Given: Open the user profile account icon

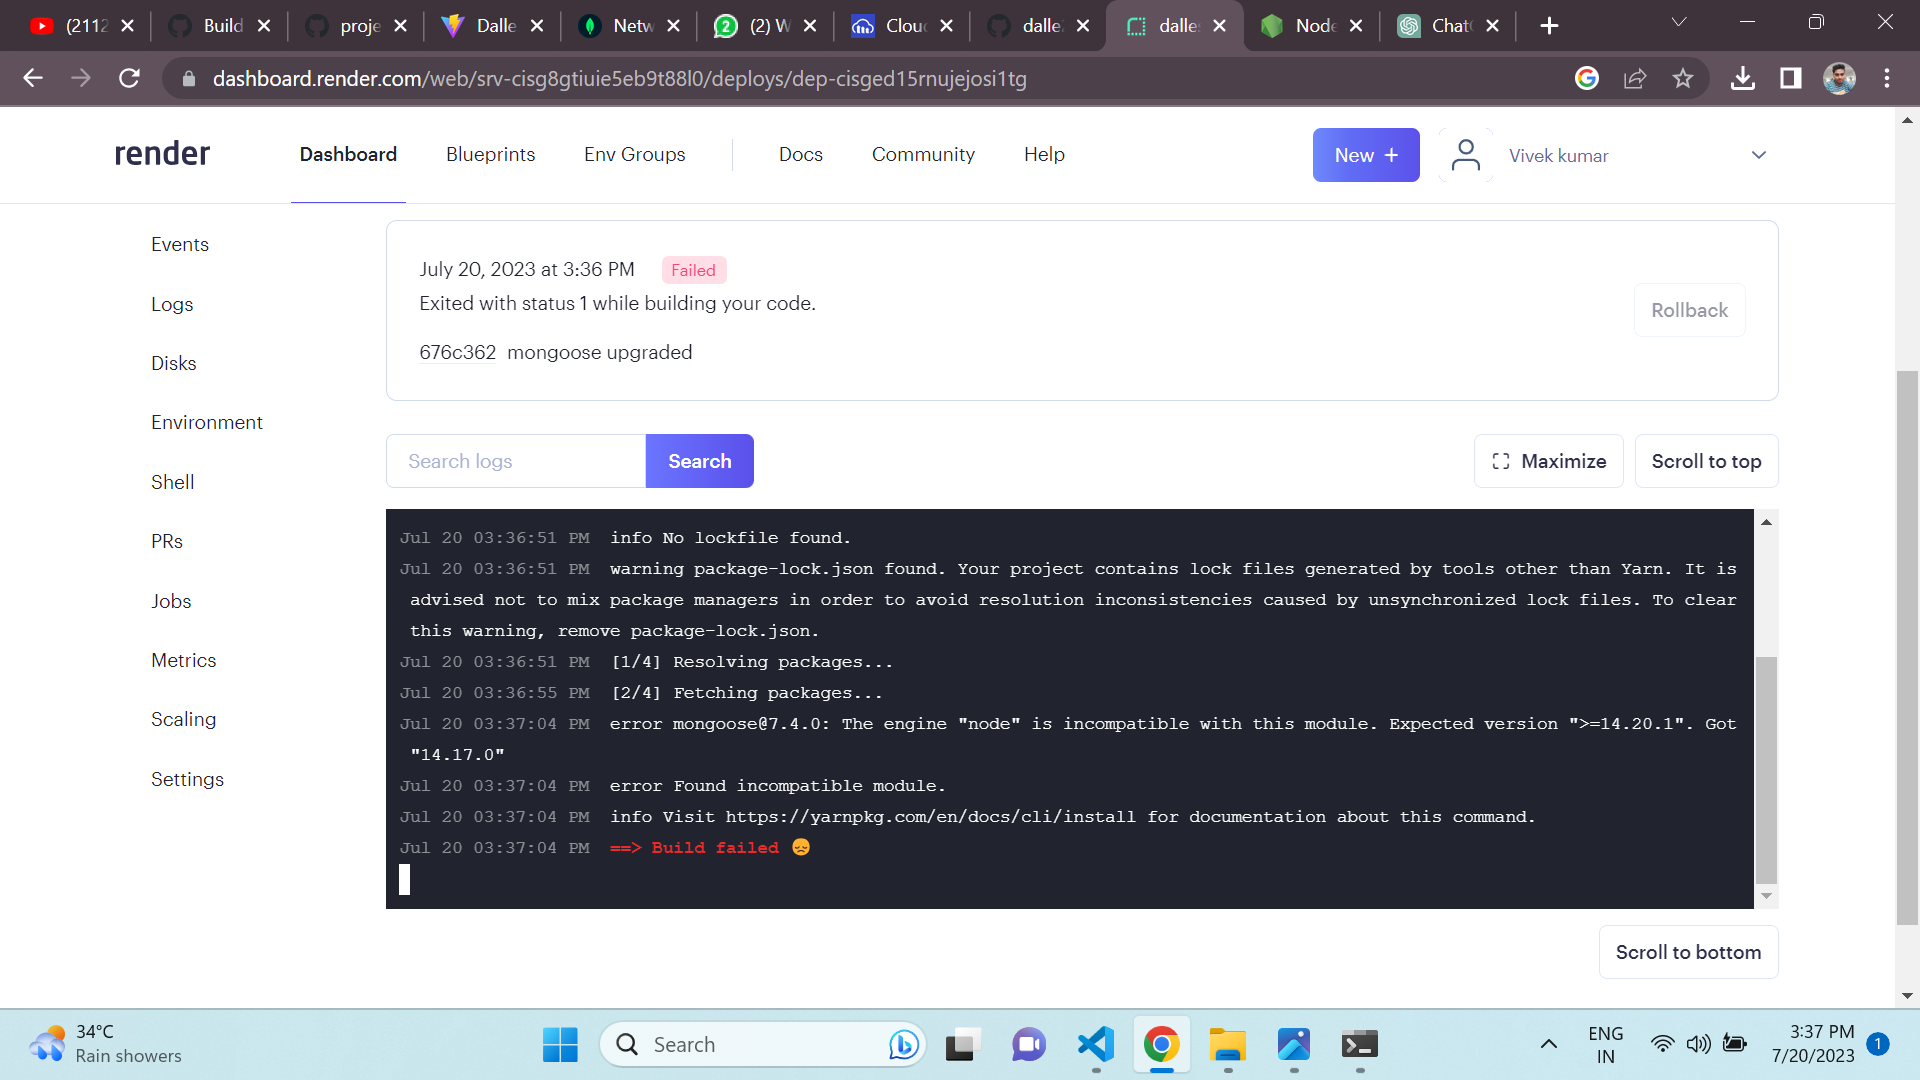Looking at the screenshot, I should point(1465,155).
